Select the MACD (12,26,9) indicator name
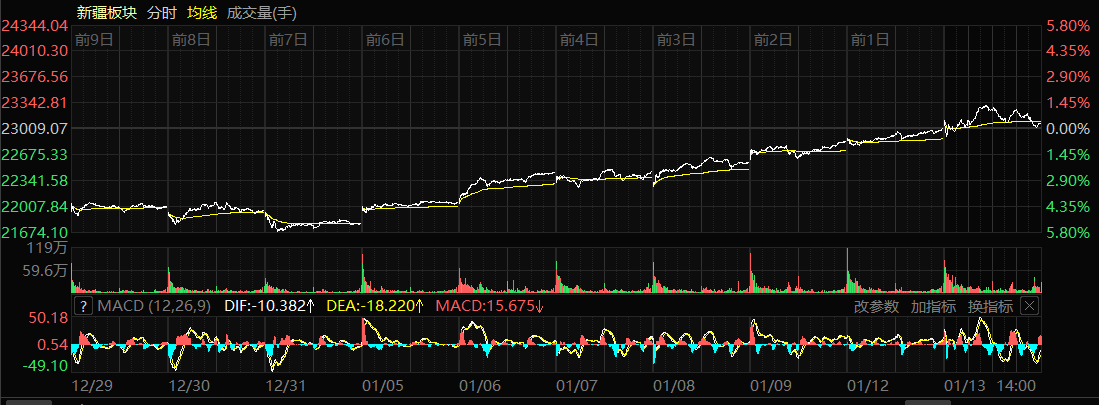The width and height of the screenshot is (1099, 405). click(153, 306)
